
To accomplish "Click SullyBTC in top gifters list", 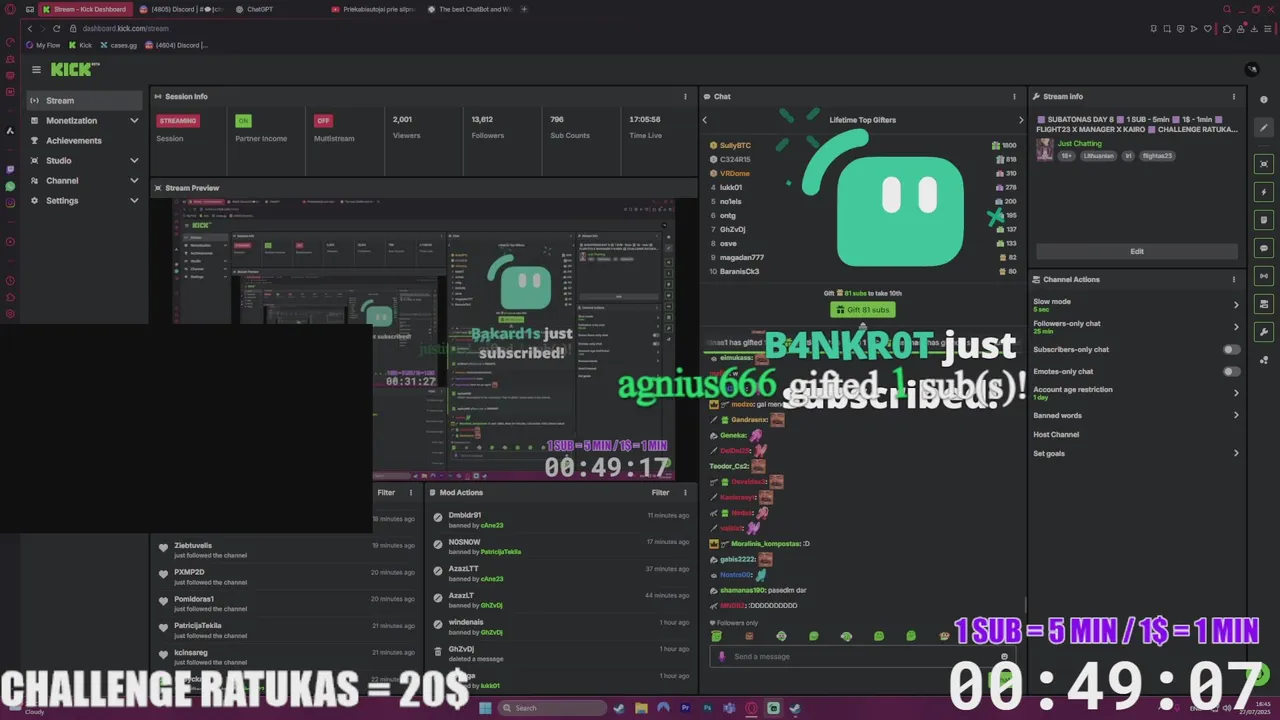I will click(735, 146).
